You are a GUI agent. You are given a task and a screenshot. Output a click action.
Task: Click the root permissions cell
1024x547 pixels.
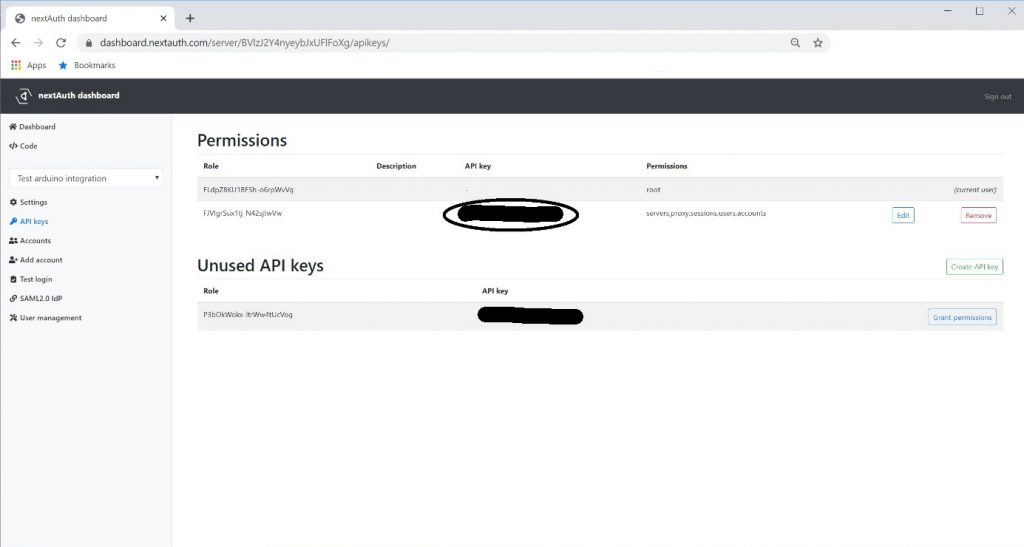click(653, 190)
